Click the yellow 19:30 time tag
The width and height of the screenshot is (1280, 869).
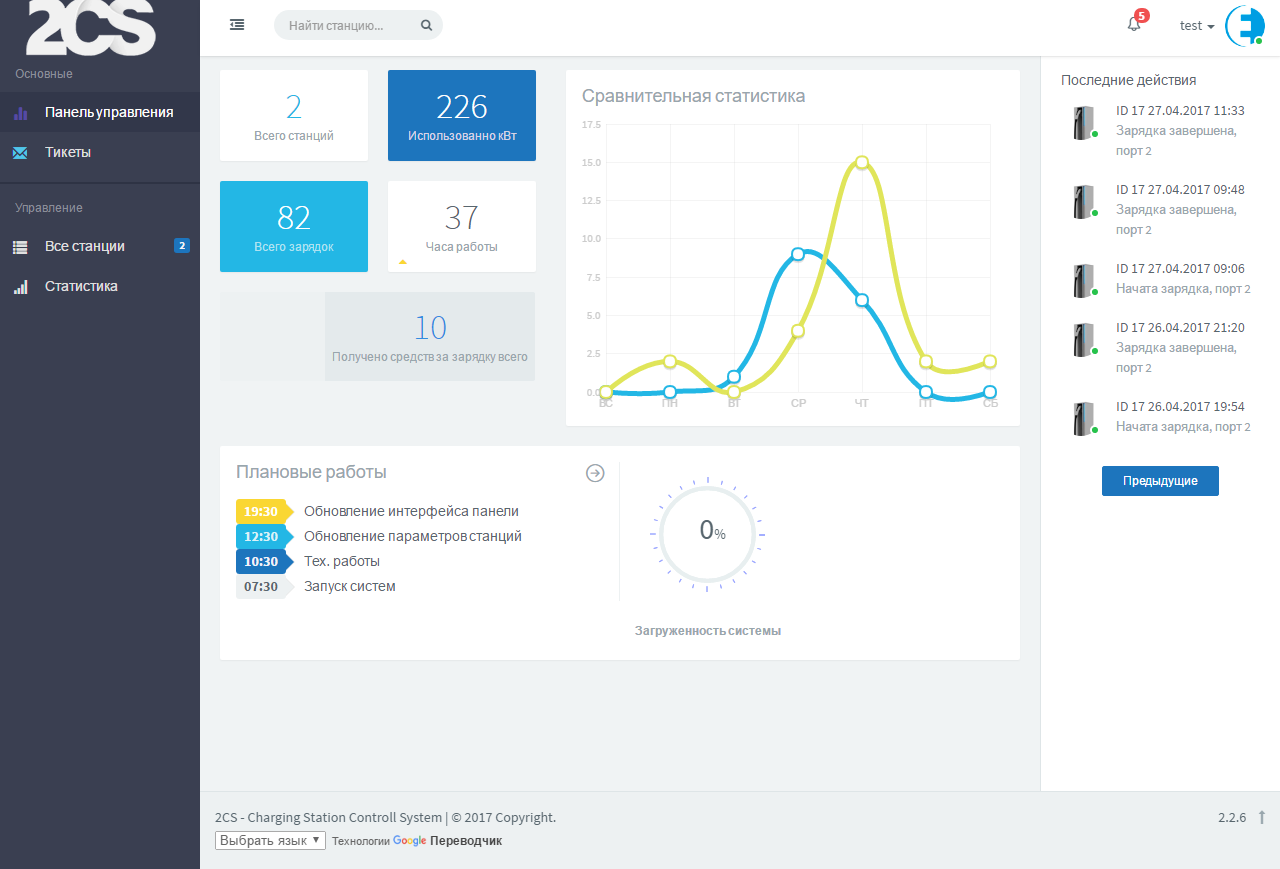coord(264,511)
